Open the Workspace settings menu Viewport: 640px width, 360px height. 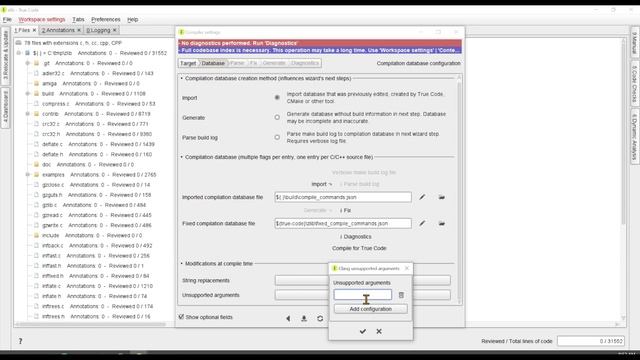pyautogui.click(x=42, y=19)
